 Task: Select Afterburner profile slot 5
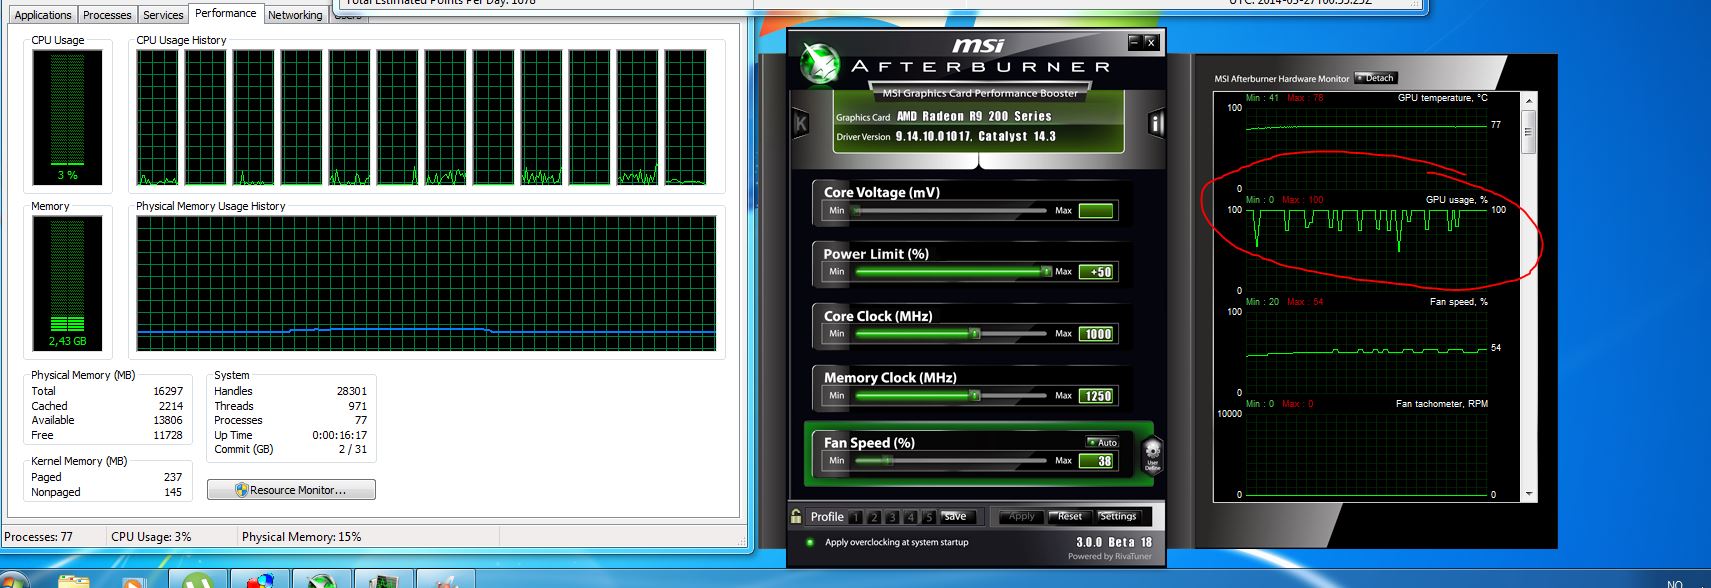[x=928, y=517]
